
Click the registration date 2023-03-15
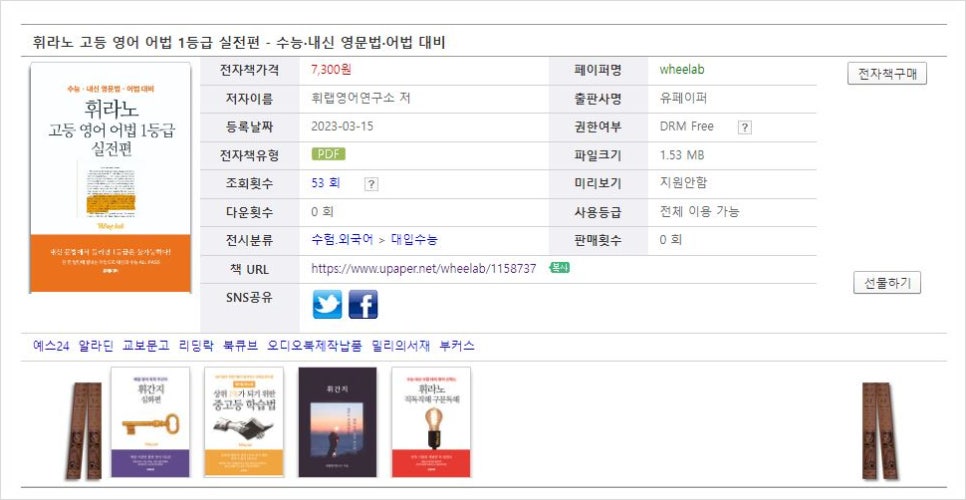pos(342,127)
